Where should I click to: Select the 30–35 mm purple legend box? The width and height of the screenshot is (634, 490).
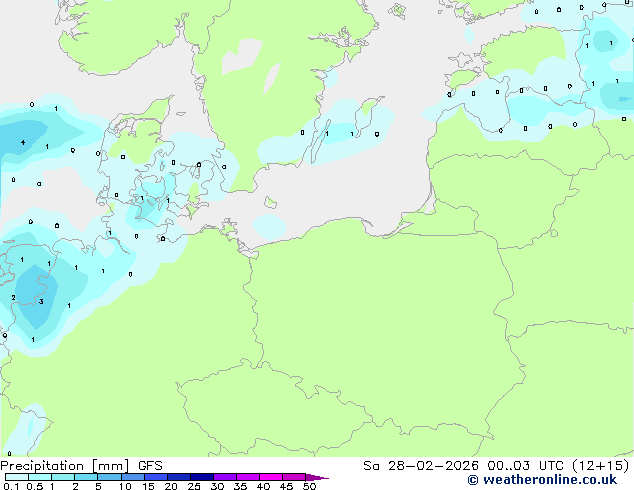pos(225,477)
